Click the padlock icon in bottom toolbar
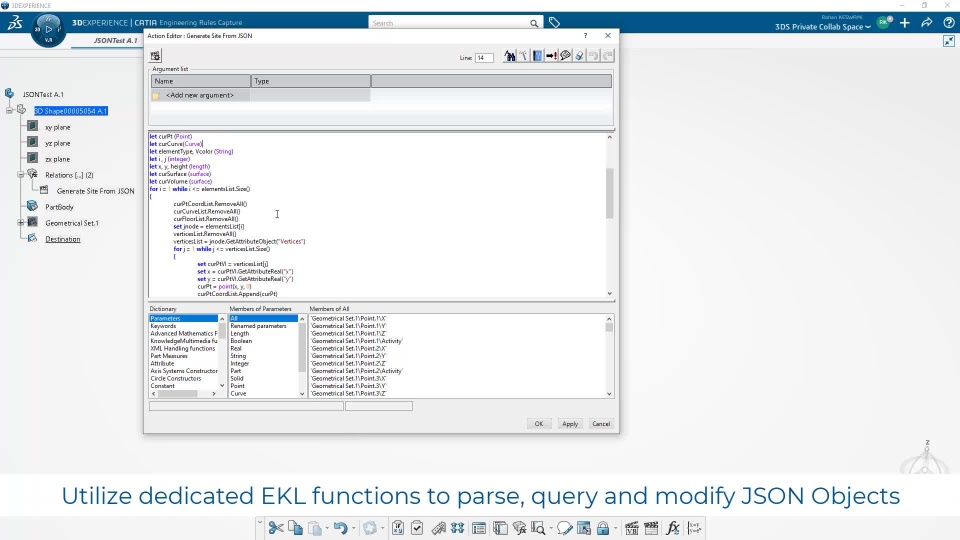 click(x=603, y=528)
